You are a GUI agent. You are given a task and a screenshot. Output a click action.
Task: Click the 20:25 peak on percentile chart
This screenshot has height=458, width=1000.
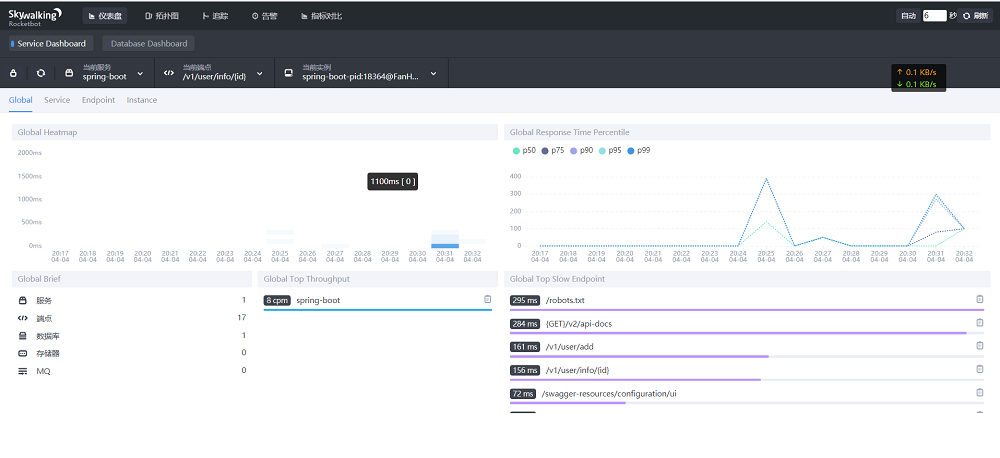(x=766, y=179)
